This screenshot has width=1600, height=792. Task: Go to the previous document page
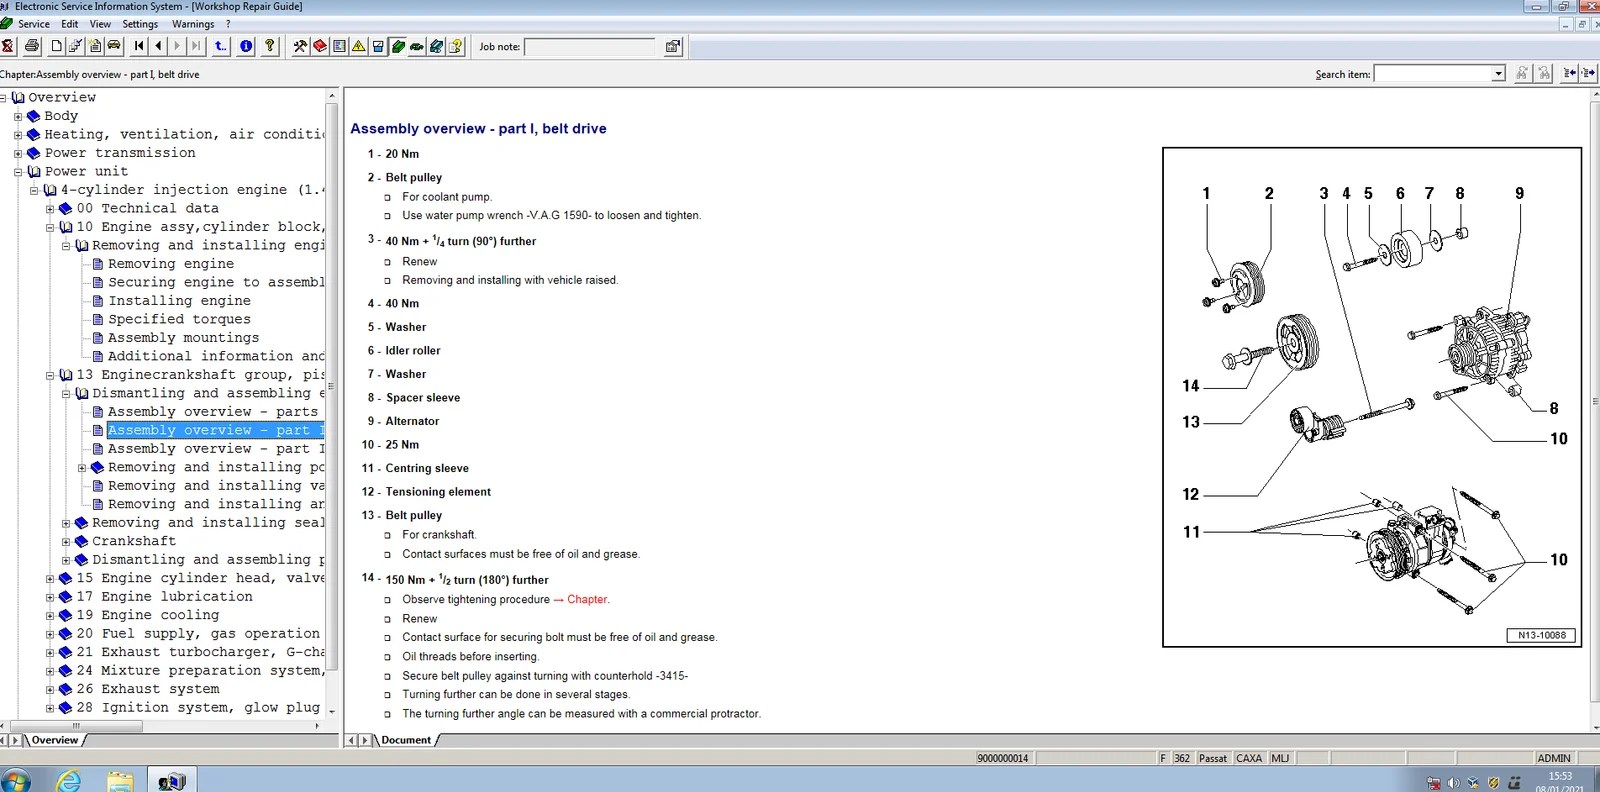[x=158, y=46]
